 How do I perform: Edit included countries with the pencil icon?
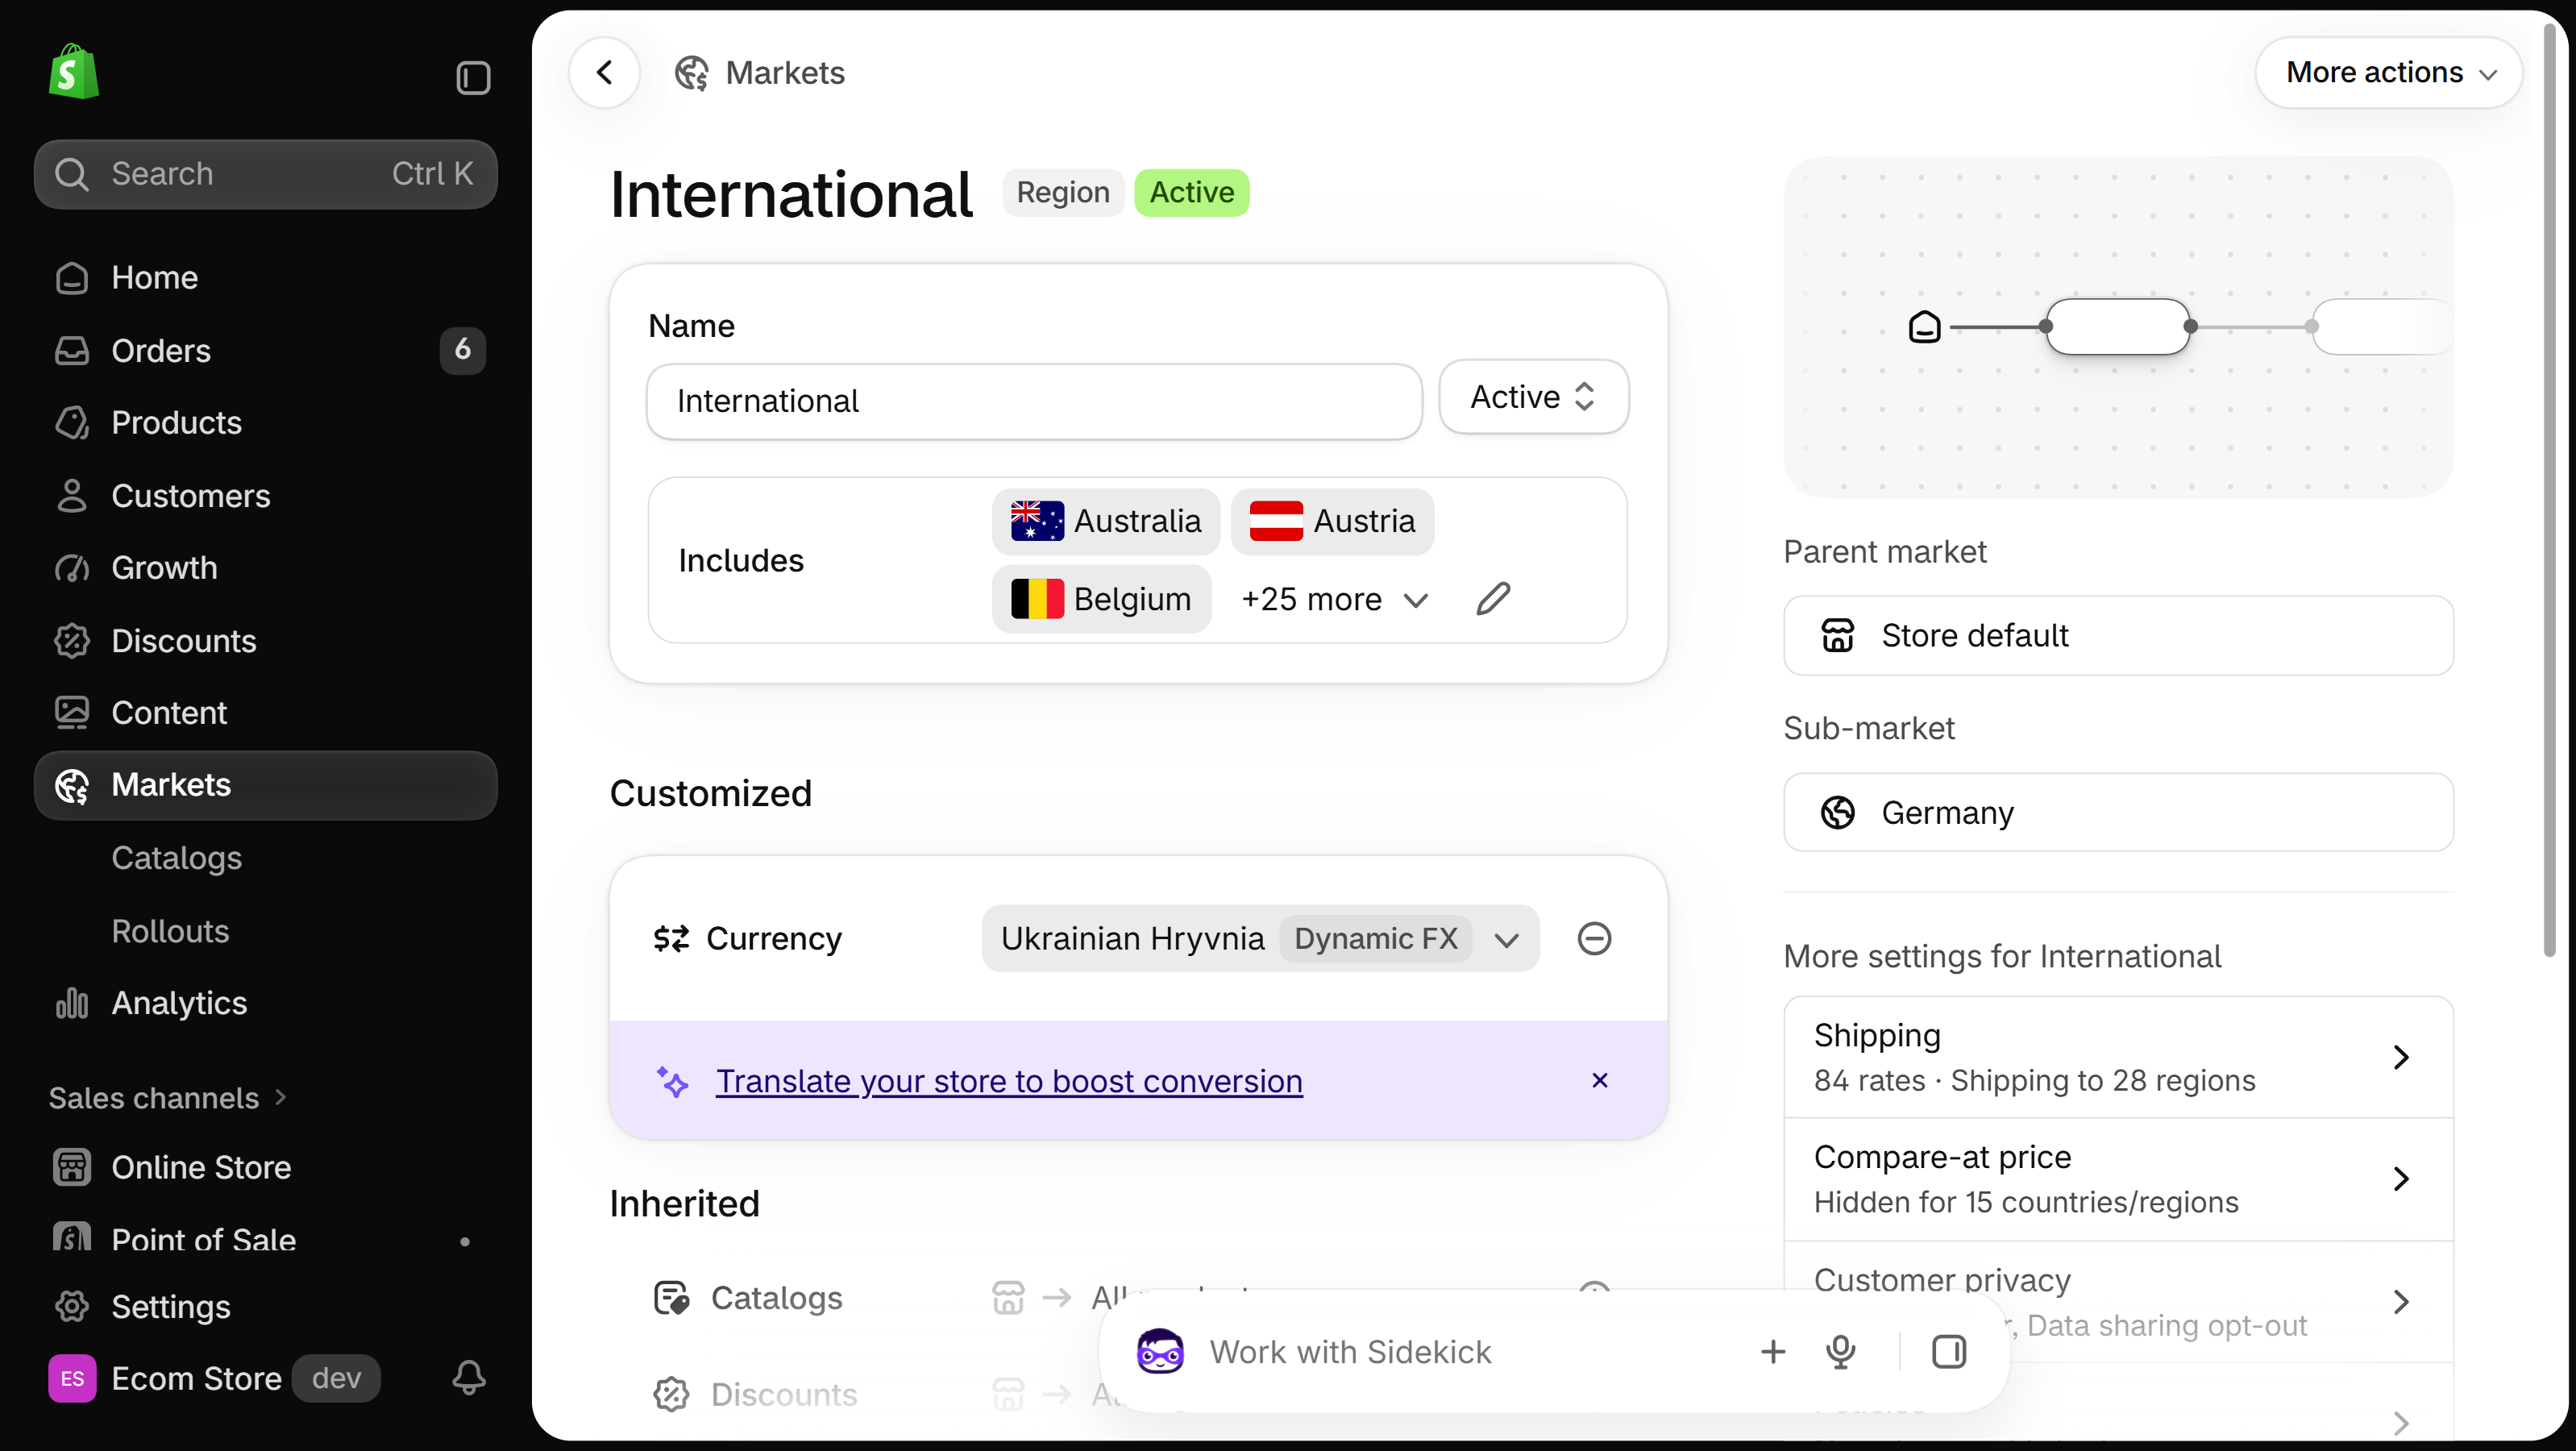(1493, 599)
